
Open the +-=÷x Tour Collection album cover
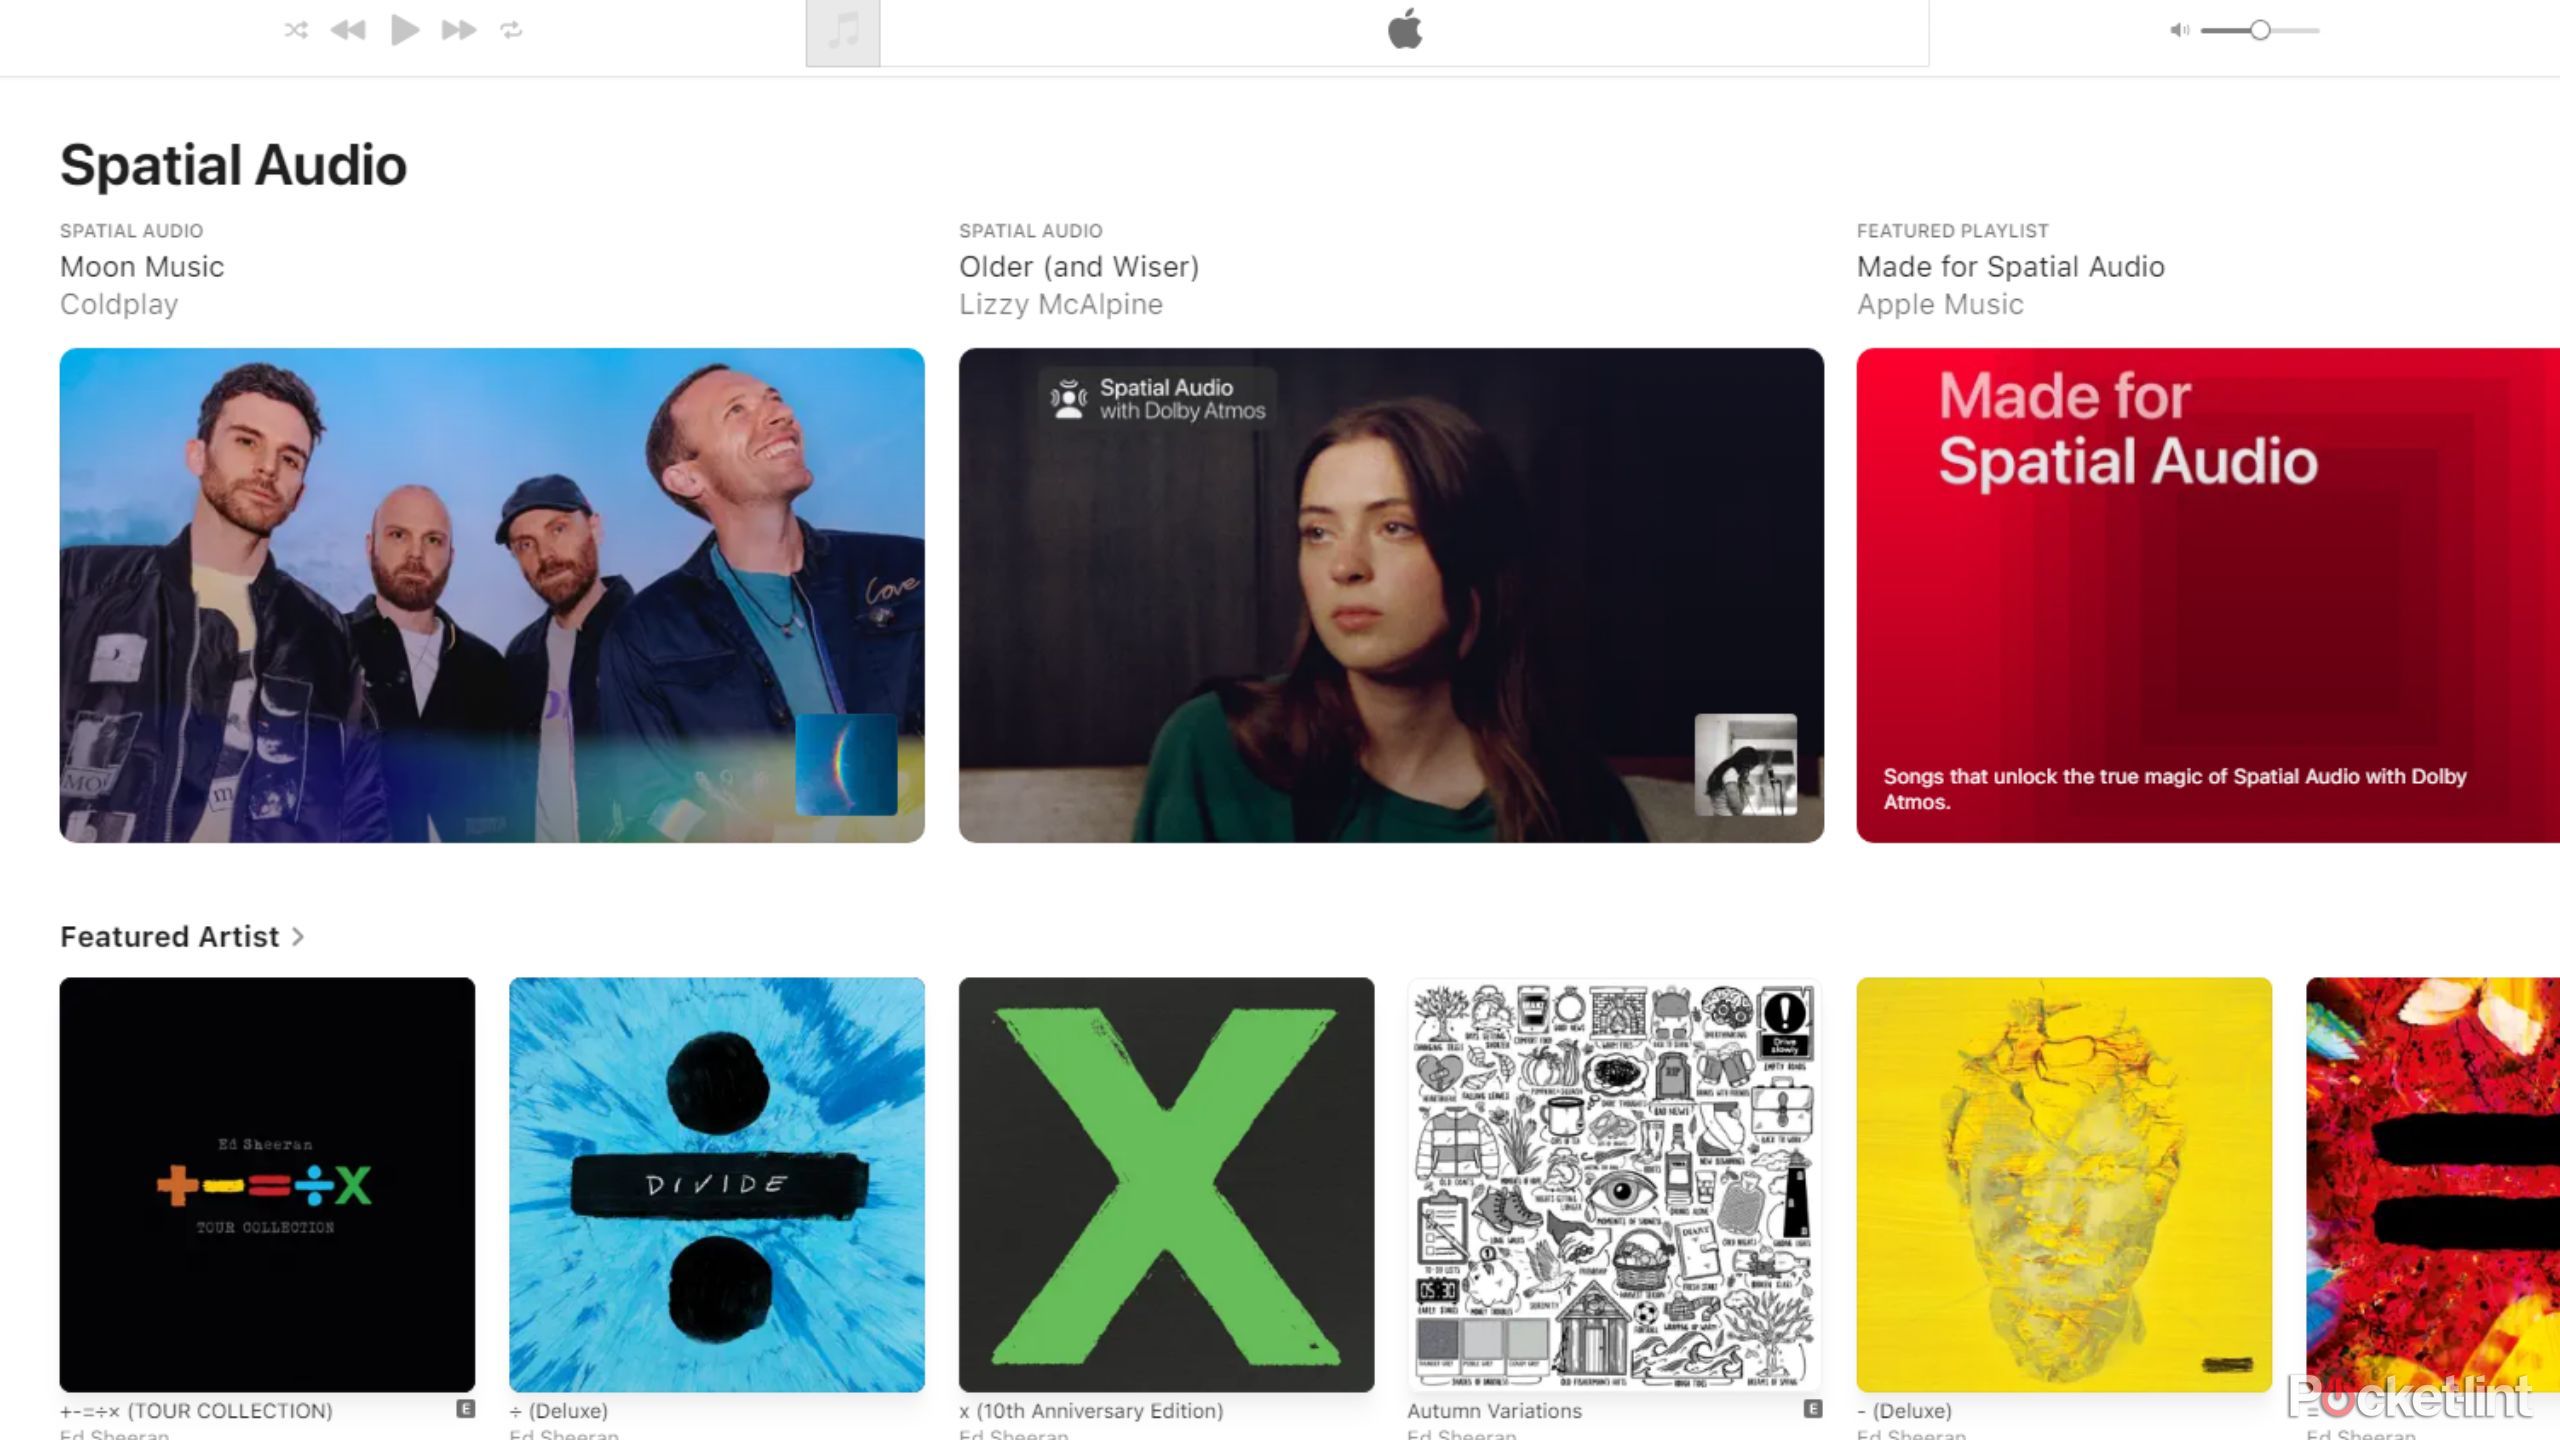pos(267,1185)
